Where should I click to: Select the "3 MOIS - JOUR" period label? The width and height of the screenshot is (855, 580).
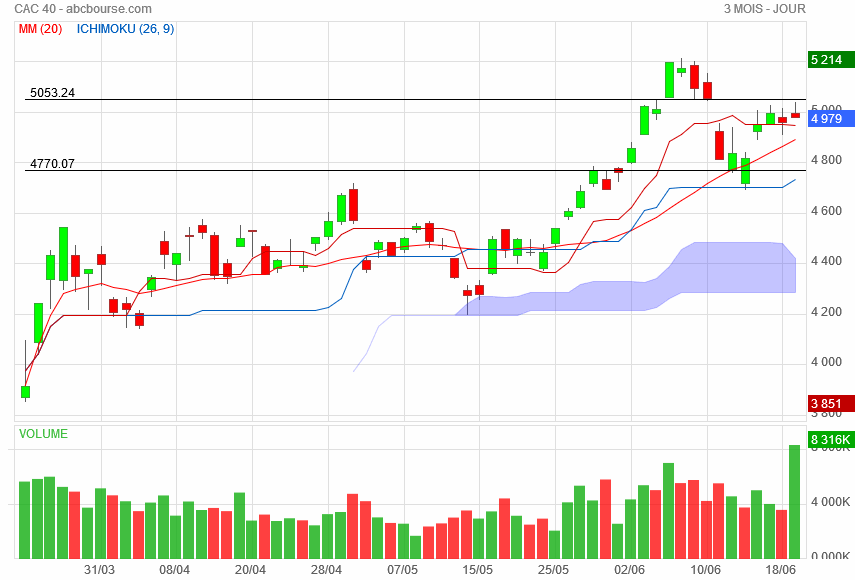coord(764,9)
